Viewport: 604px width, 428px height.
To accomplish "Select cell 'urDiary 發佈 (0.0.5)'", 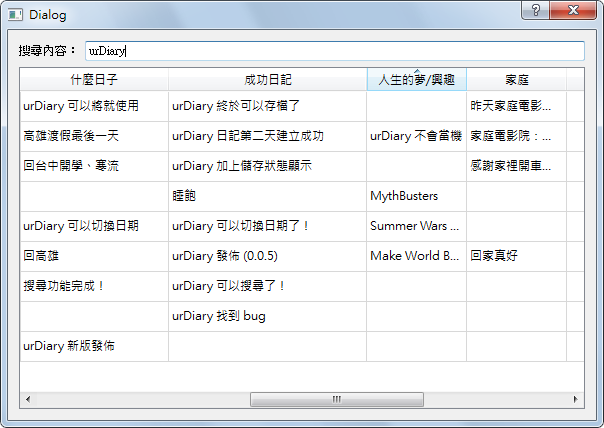I will (x=268, y=256).
